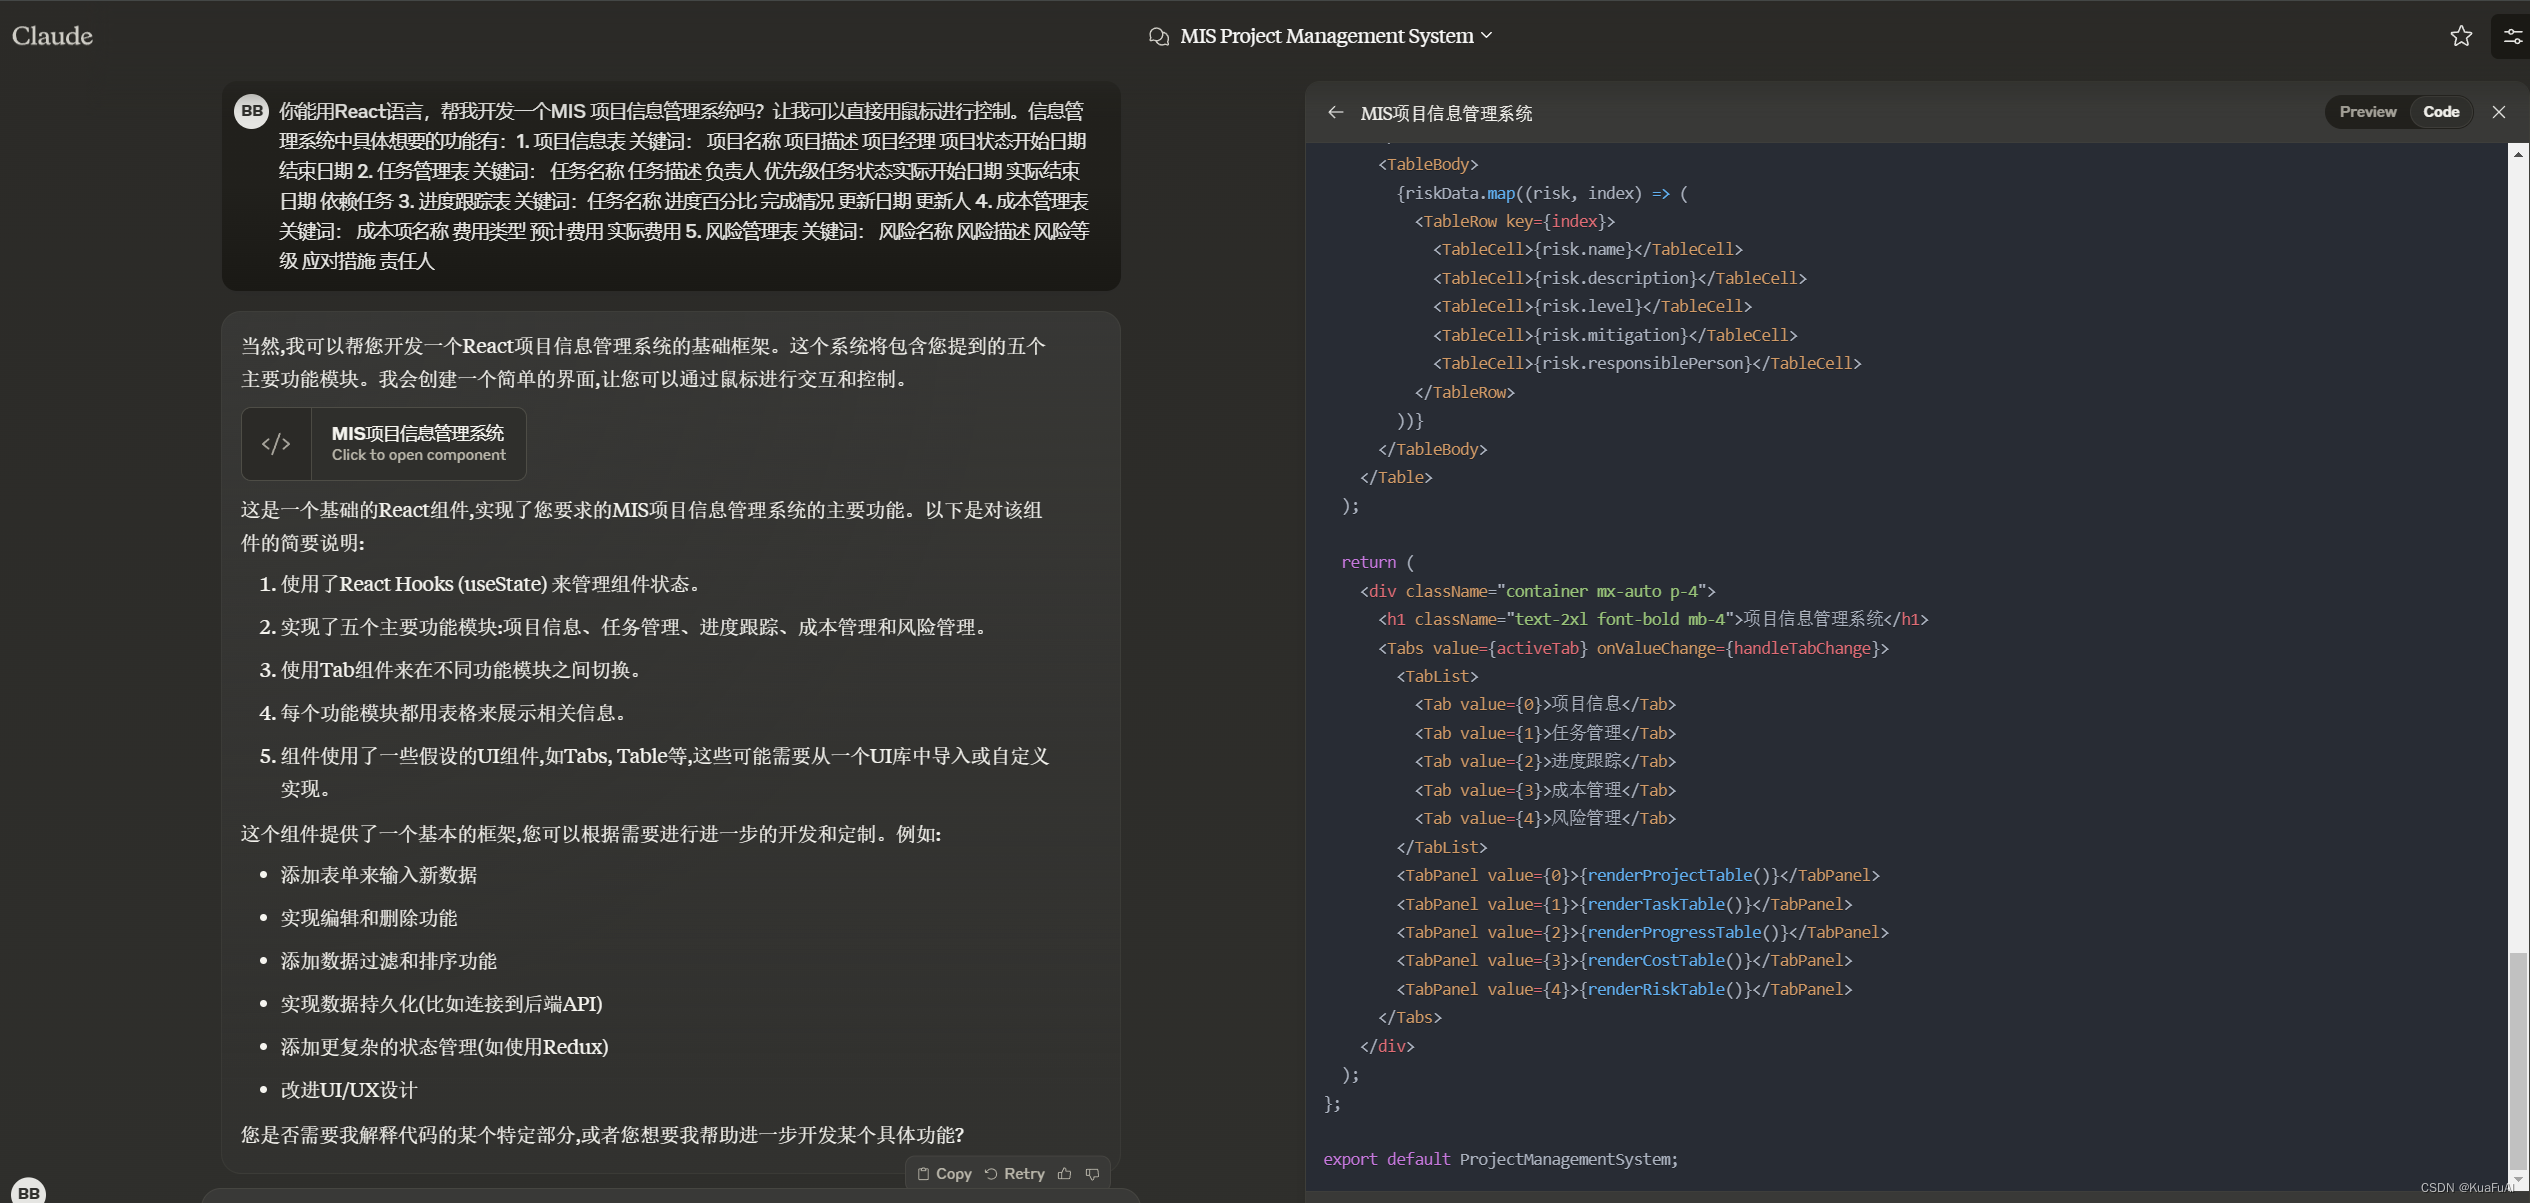Viewport: 2530px width, 1203px height.
Task: Click the back arrow in artifact panel
Action: tap(1335, 112)
